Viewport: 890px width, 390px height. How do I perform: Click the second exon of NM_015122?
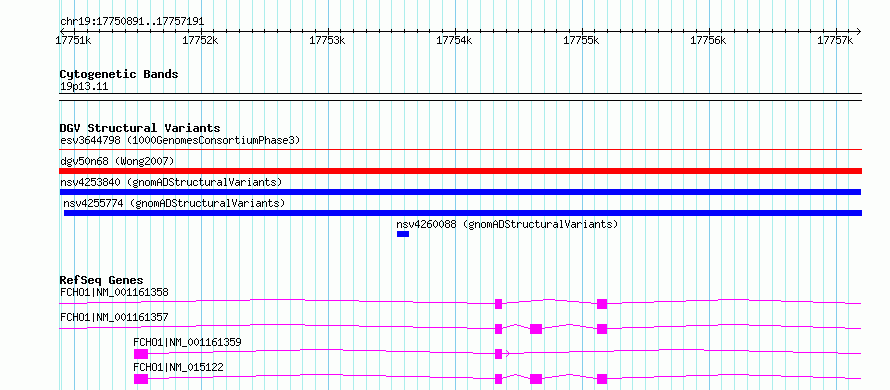[498, 379]
